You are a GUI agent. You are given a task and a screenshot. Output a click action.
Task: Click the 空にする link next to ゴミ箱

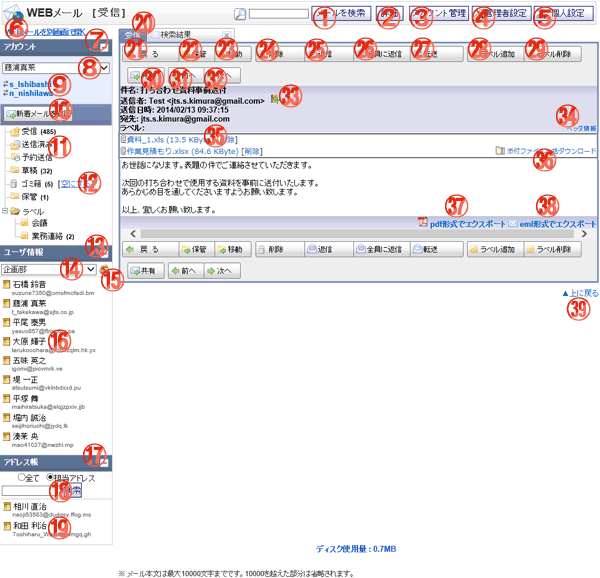tap(75, 184)
